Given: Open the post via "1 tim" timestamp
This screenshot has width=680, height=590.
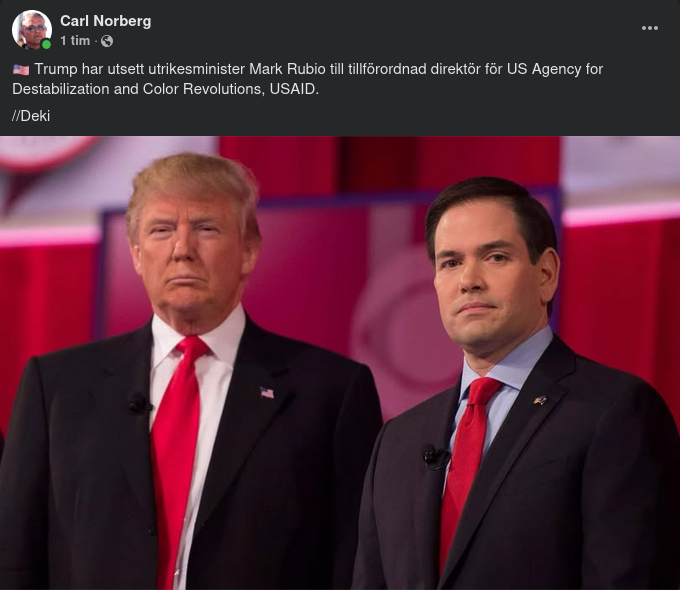Looking at the screenshot, I should click(x=75, y=41).
